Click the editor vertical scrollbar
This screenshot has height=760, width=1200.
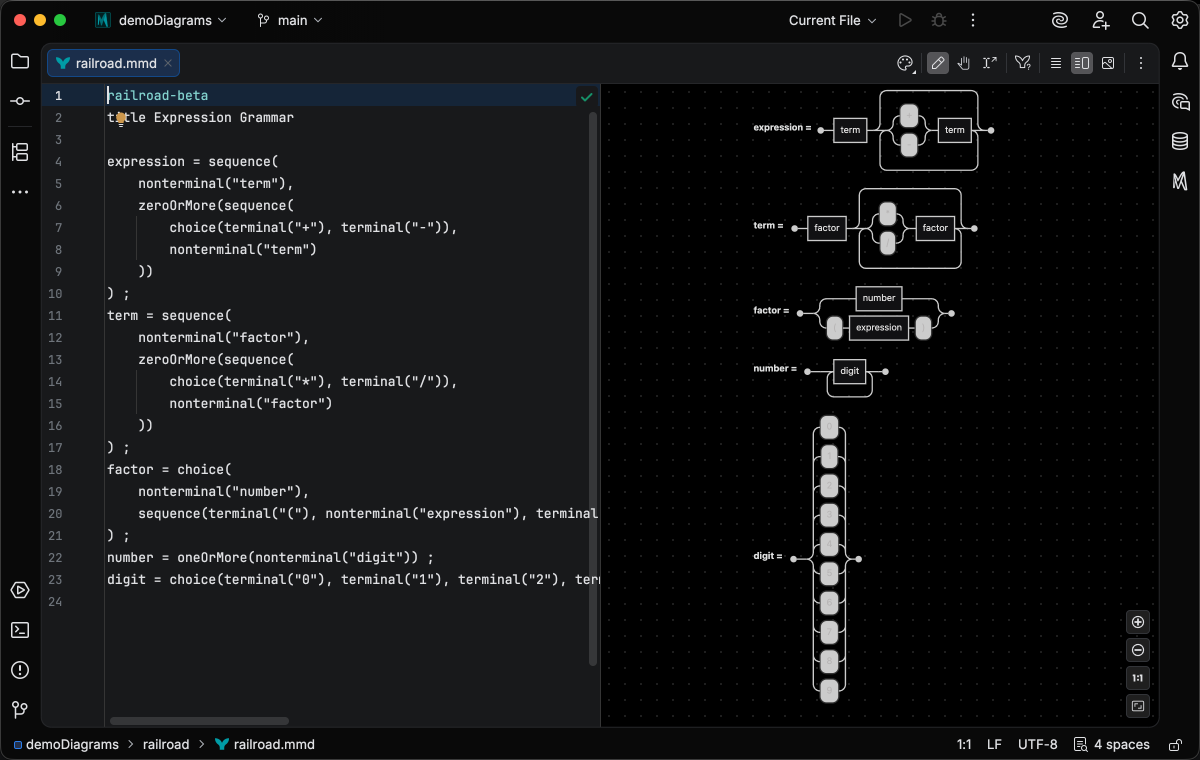(593, 388)
